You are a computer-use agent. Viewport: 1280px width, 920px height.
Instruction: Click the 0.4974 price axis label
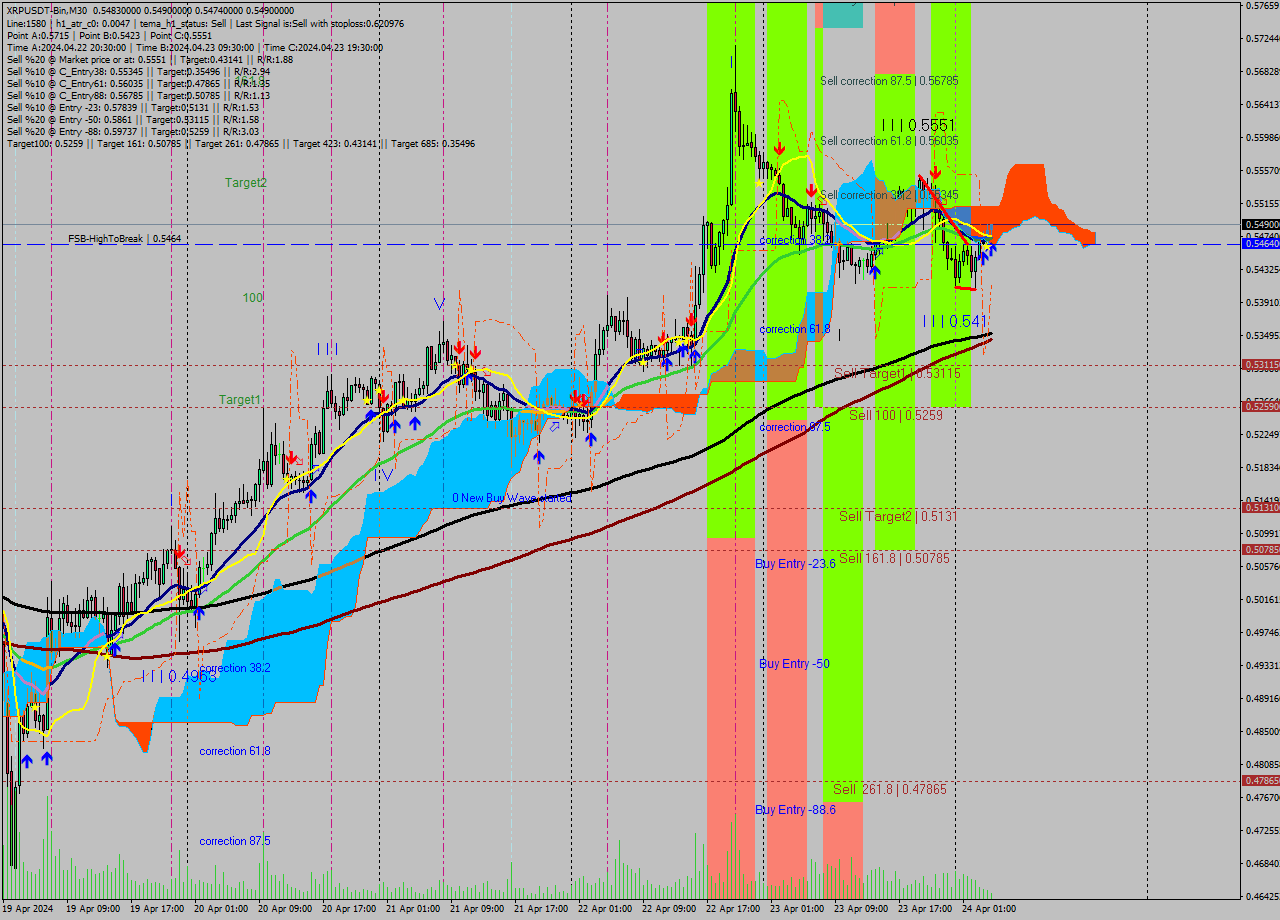pos(1262,633)
